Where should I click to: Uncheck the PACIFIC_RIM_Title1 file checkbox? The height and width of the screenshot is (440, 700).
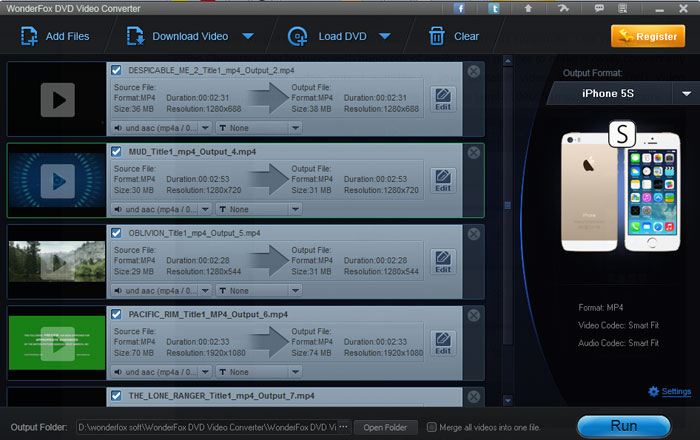click(116, 314)
